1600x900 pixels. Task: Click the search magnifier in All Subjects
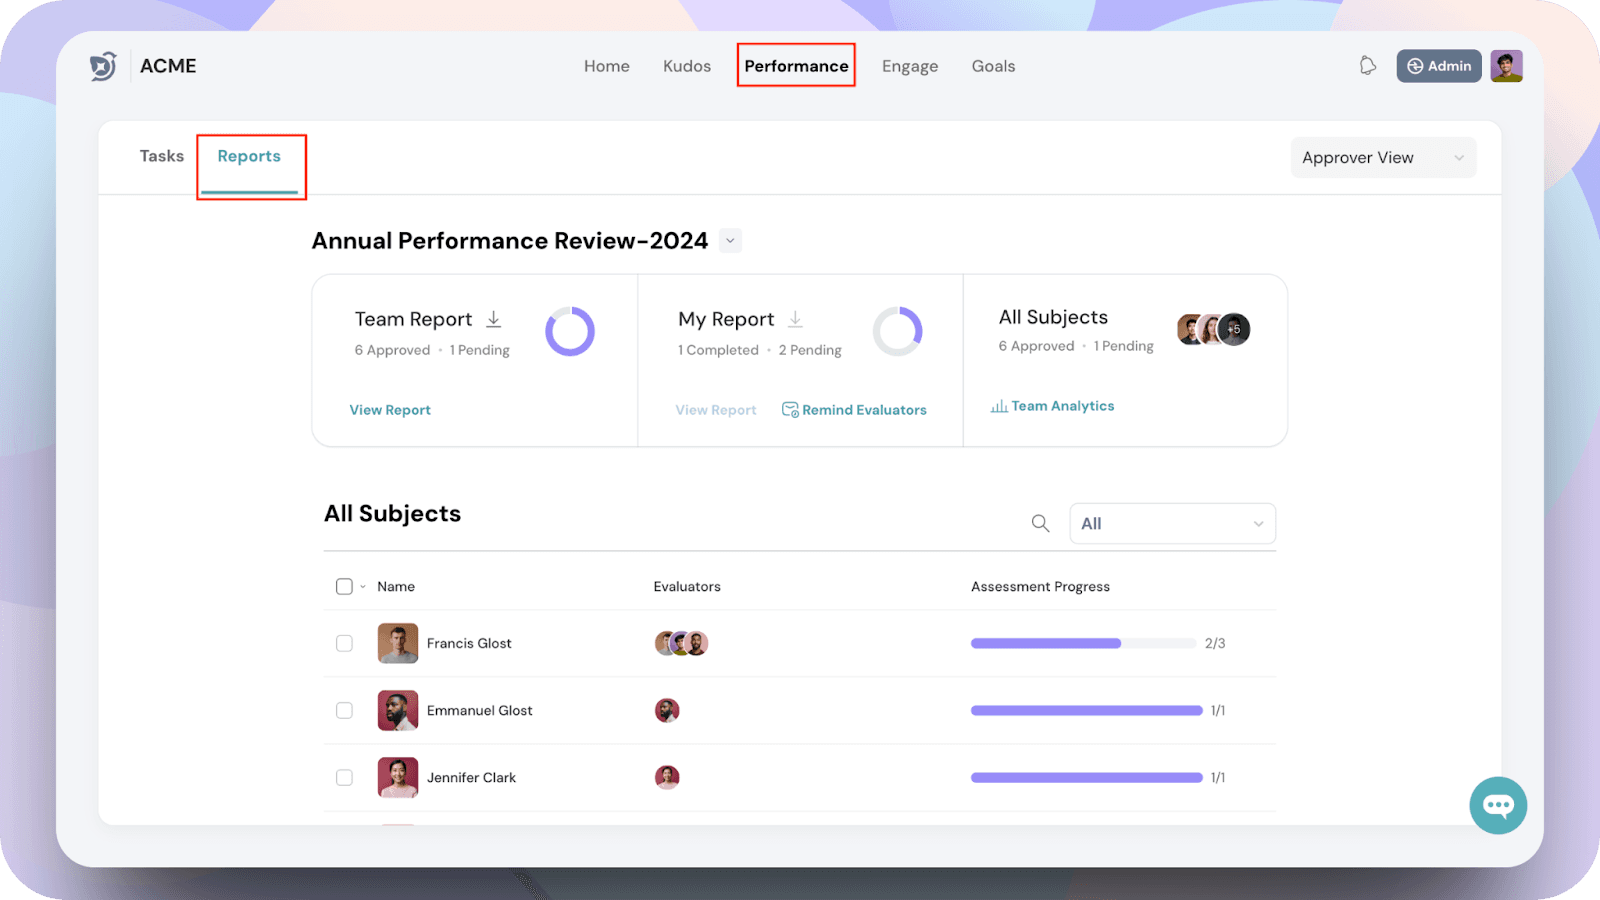coord(1040,523)
